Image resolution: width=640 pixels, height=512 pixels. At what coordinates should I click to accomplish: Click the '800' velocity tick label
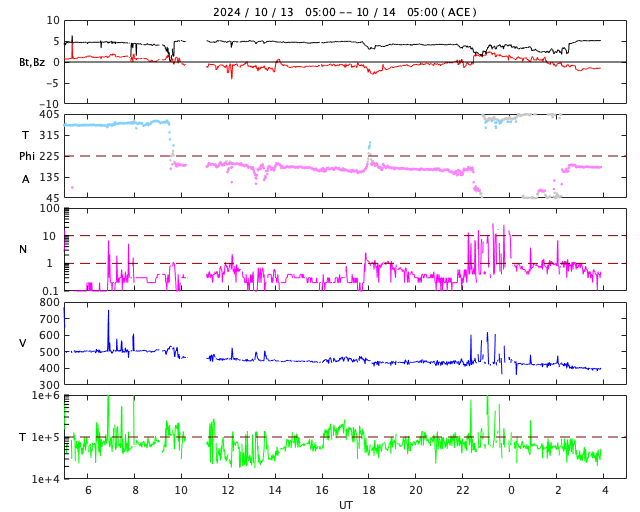tap(50, 303)
